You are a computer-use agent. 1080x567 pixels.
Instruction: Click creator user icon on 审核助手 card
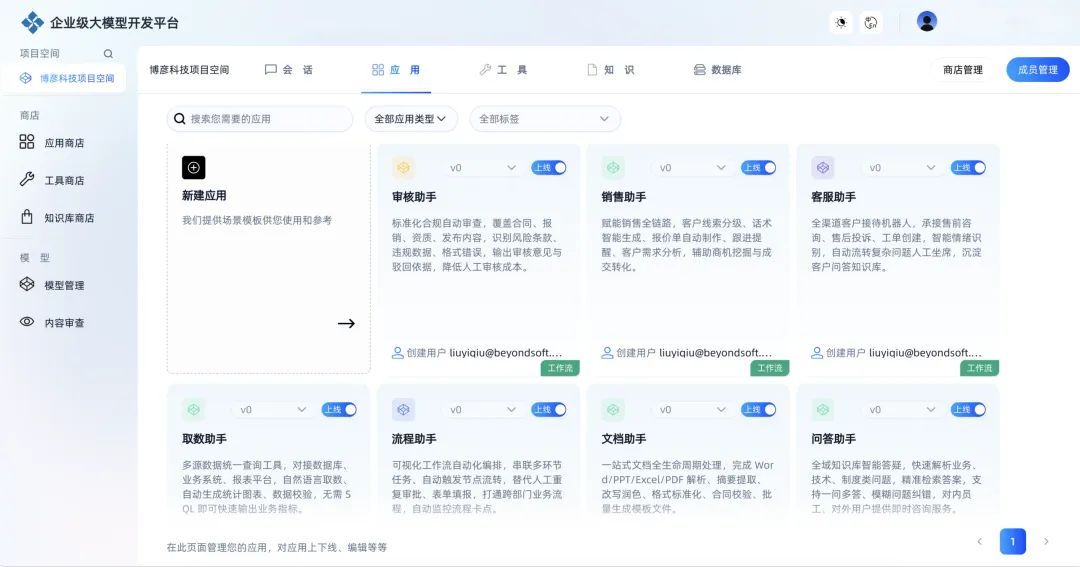coord(397,353)
